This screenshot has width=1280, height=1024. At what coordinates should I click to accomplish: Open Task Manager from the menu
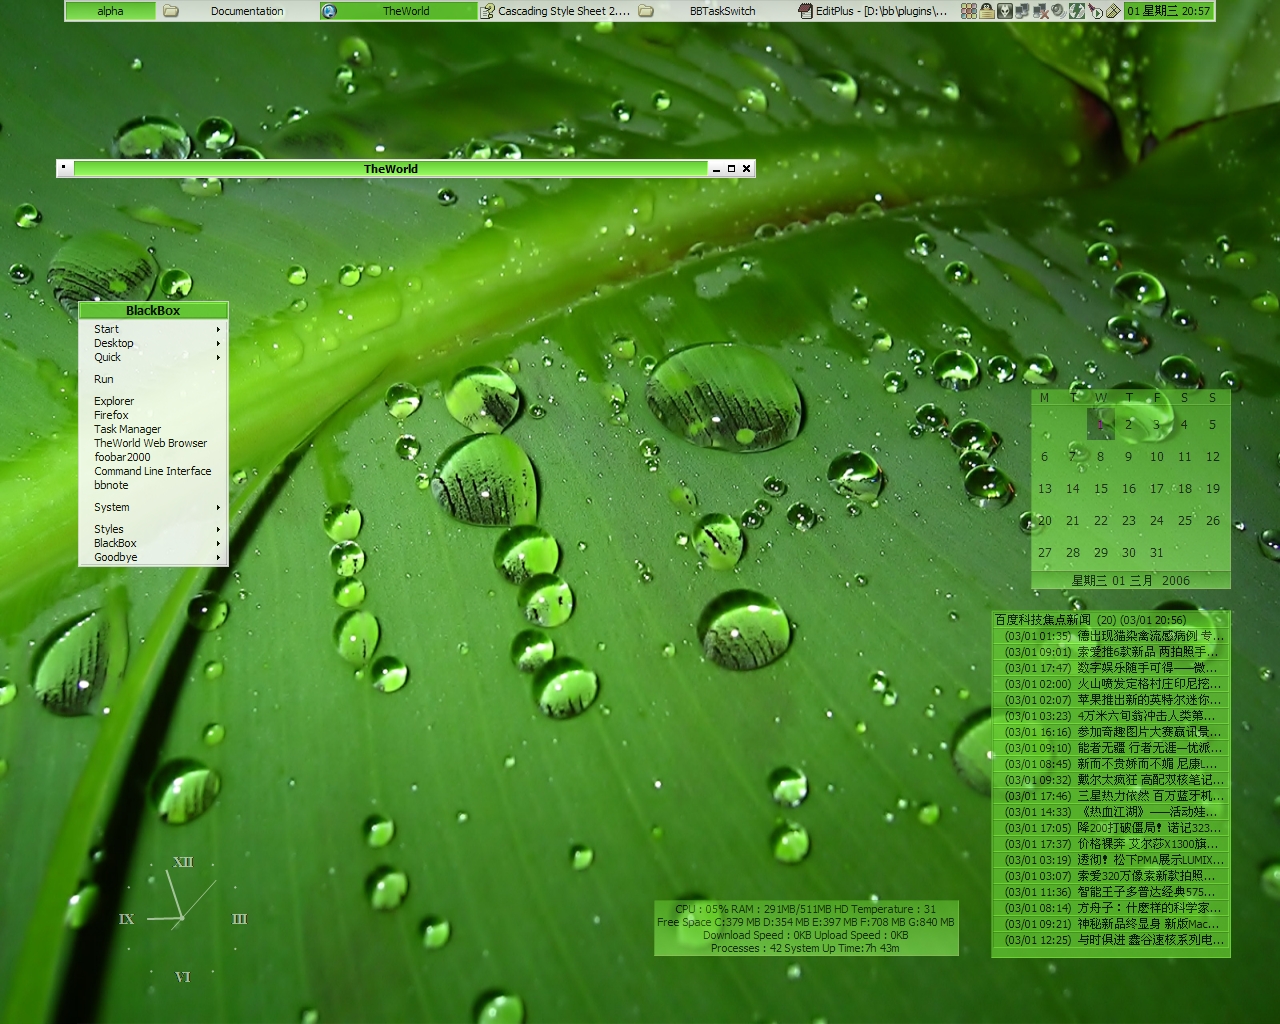tap(153, 429)
